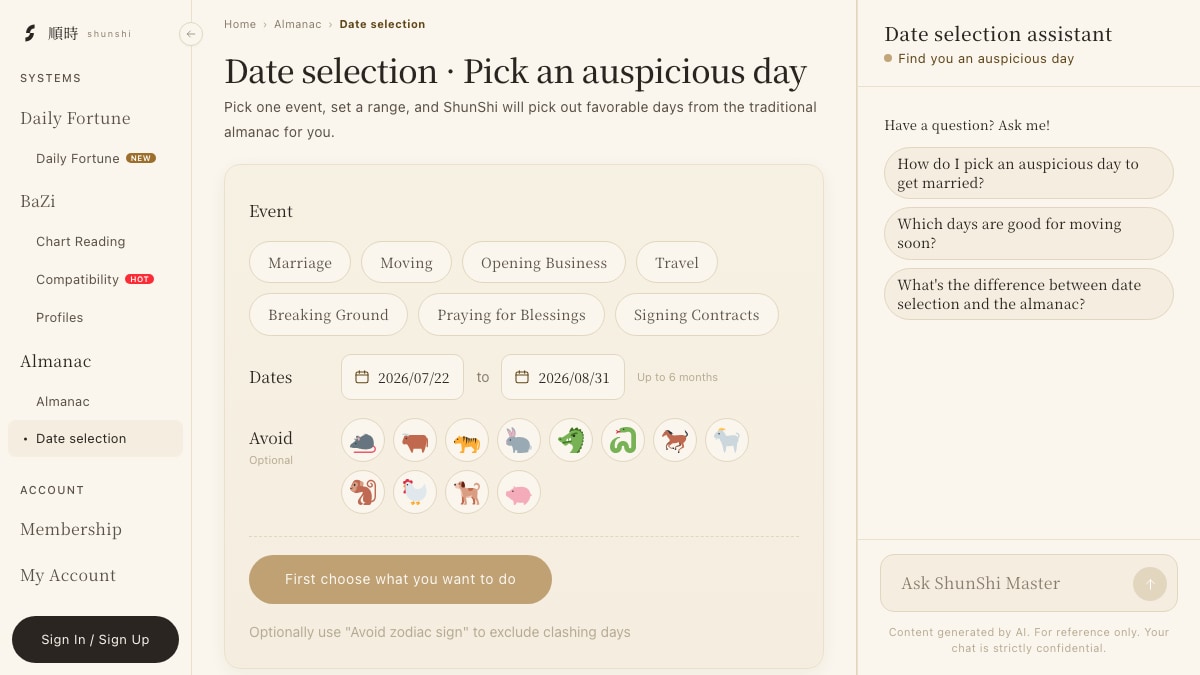Click the Sign In / Sign Up button
This screenshot has width=1200, height=675.
(95, 639)
